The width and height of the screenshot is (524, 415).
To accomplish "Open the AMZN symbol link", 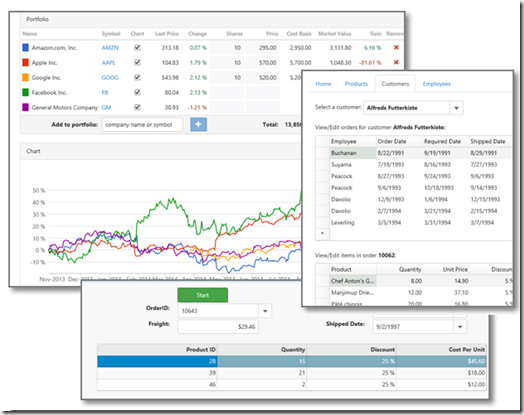I will (110, 48).
